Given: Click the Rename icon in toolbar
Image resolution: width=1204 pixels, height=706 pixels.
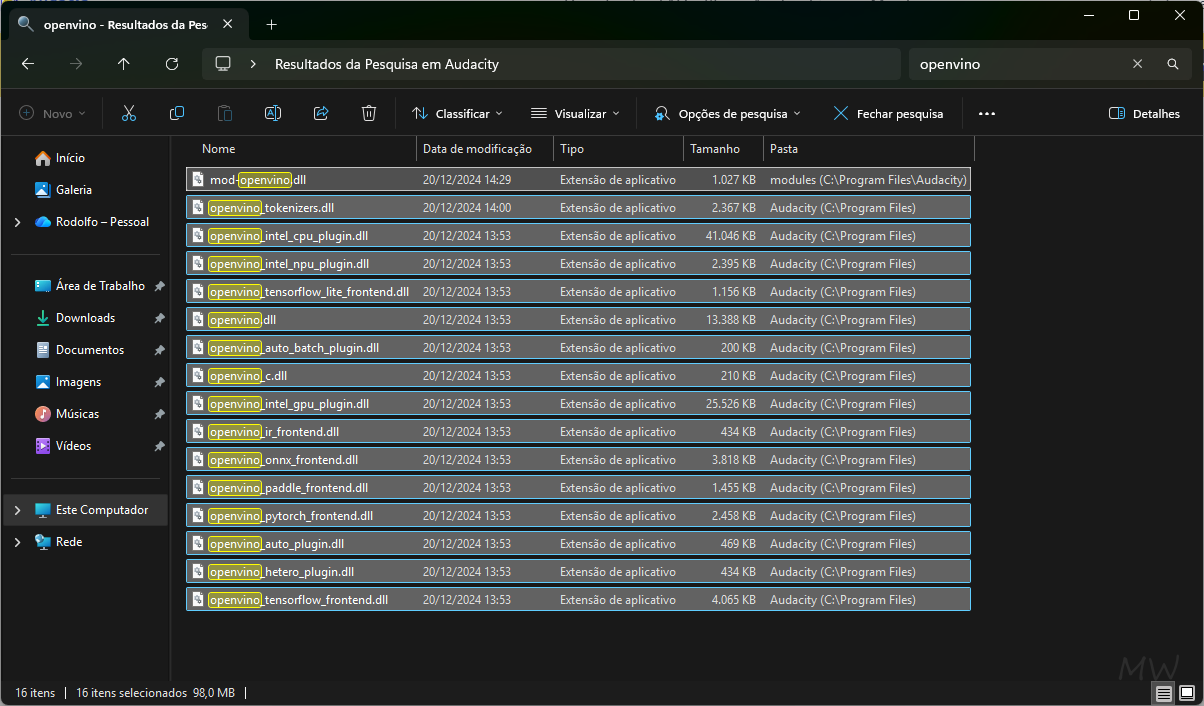Looking at the screenshot, I should 272,114.
